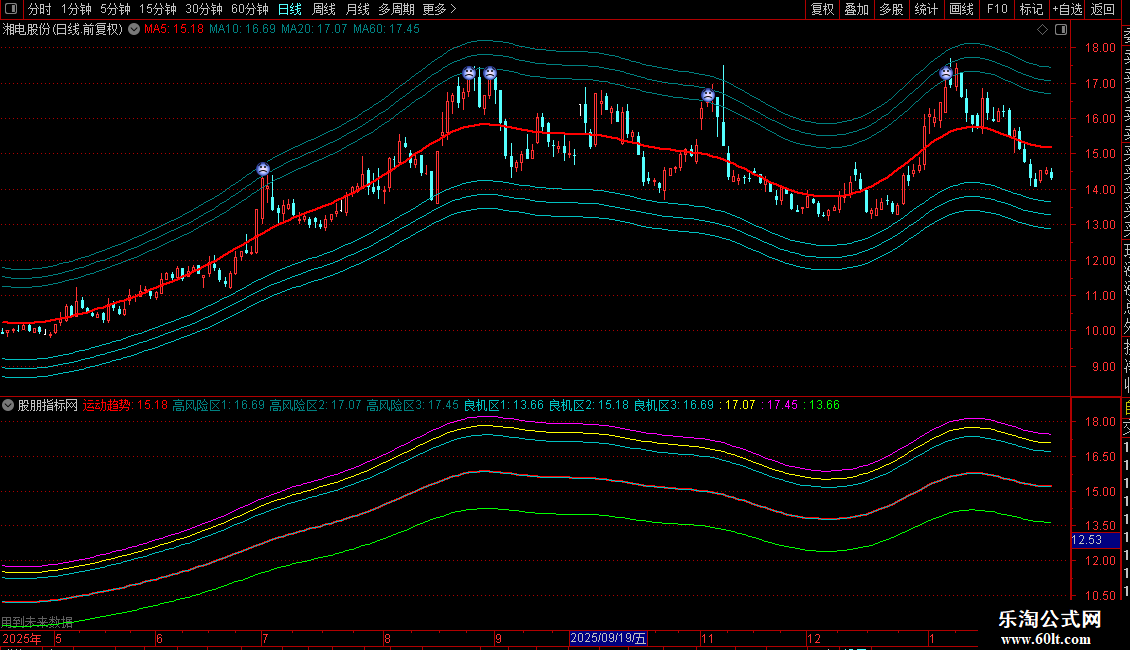Click the second of two adjacent sad-face markers
The height and width of the screenshot is (650, 1130).
point(490,73)
